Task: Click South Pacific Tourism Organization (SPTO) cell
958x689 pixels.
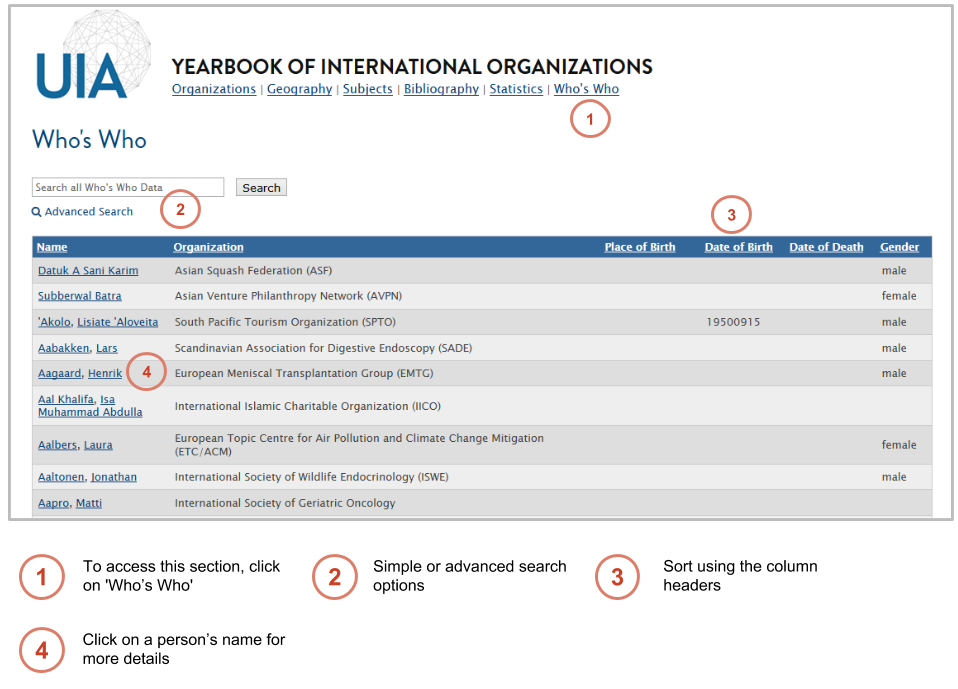Action: point(285,322)
